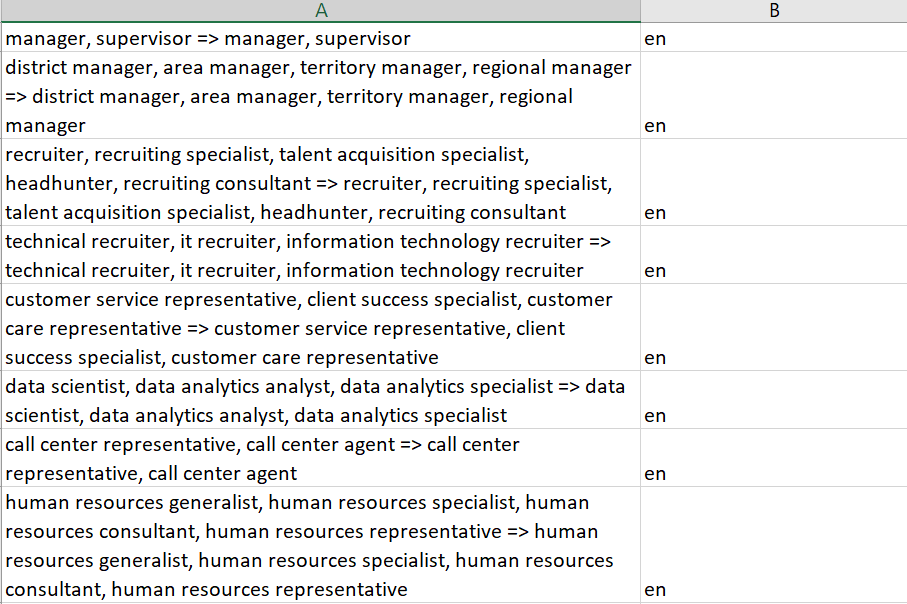
Task: Click 'en' cell beside data scientist row
Action: tap(774, 400)
